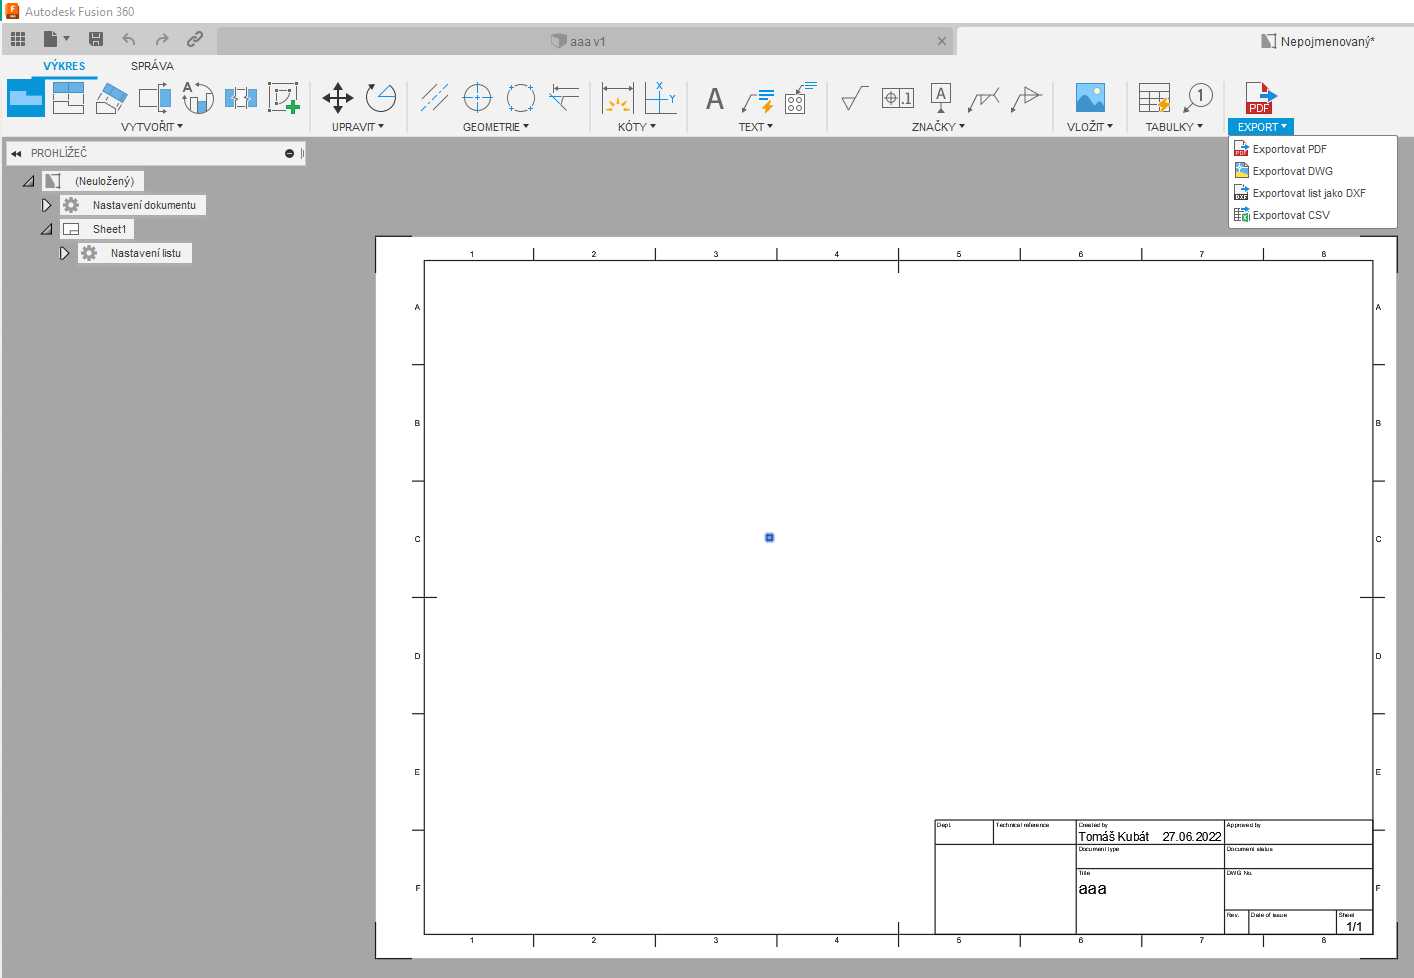Click the Text tool icon
The height and width of the screenshot is (978, 1414).
pyautogui.click(x=714, y=98)
